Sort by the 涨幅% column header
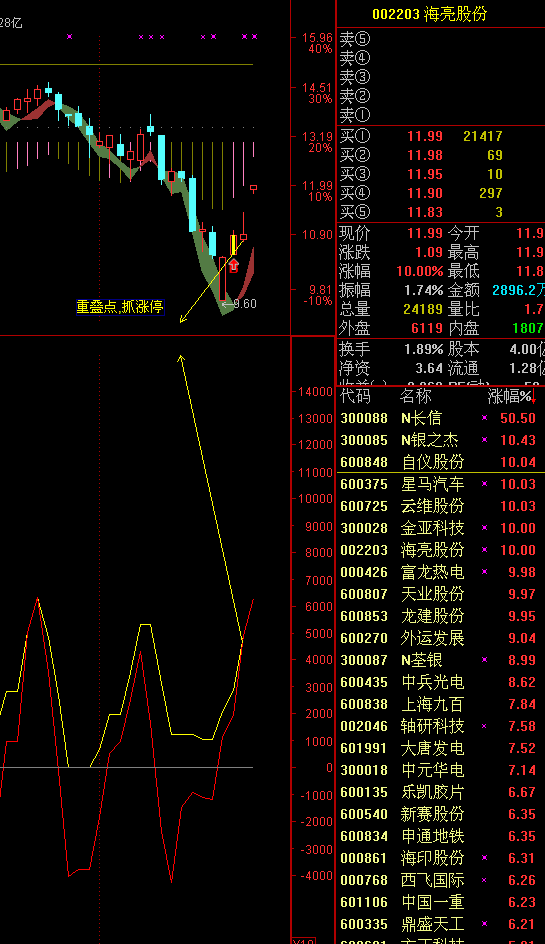Screen dimensions: 545x944 tap(509, 396)
